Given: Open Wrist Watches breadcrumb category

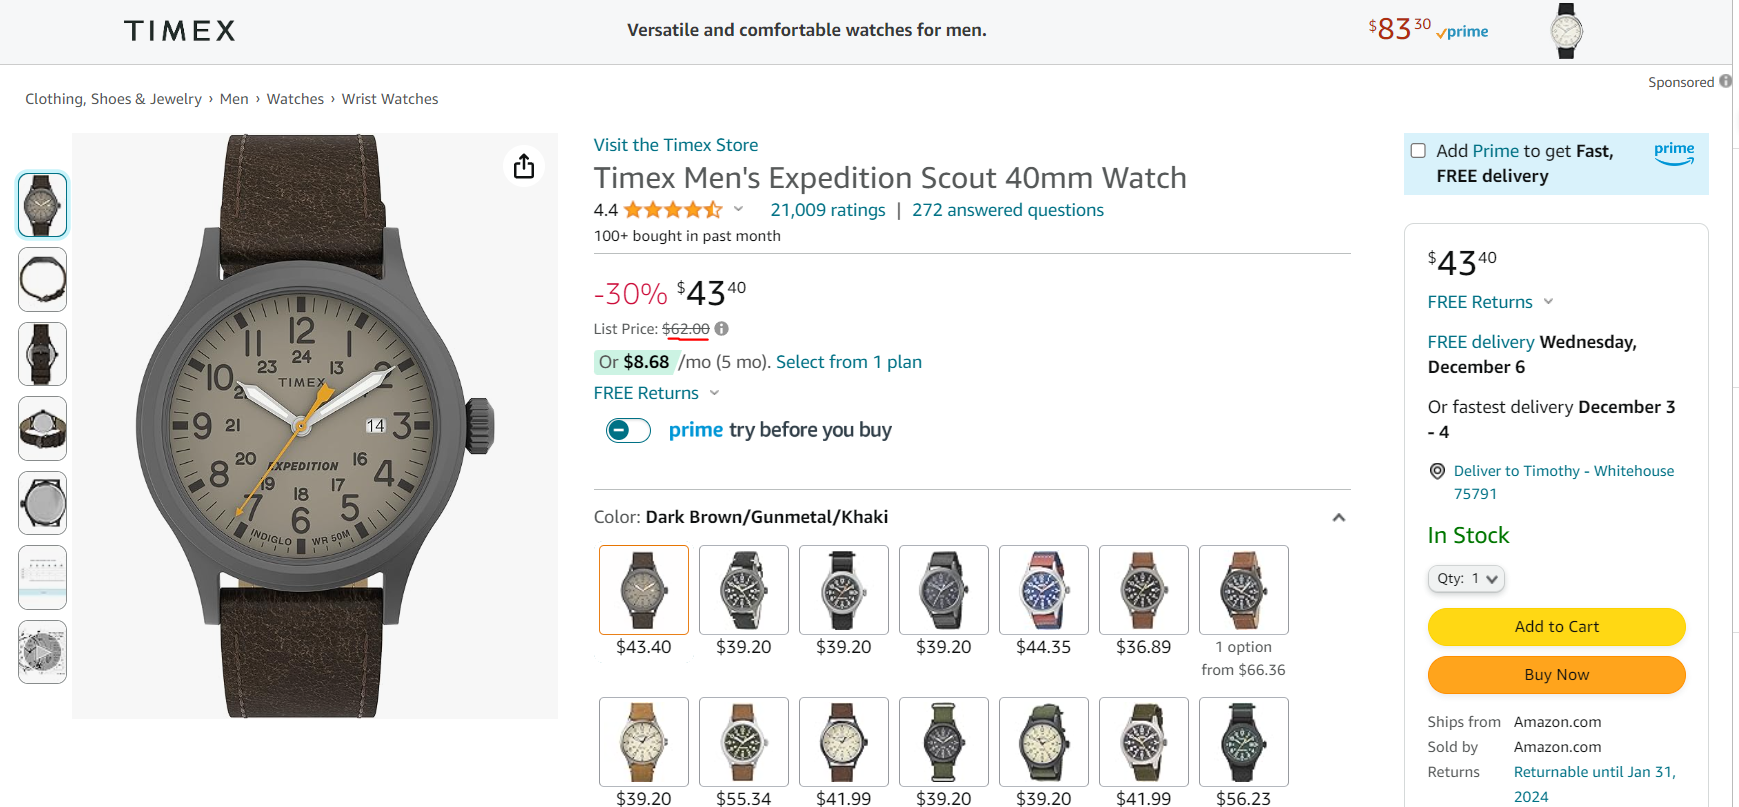Looking at the screenshot, I should [390, 99].
